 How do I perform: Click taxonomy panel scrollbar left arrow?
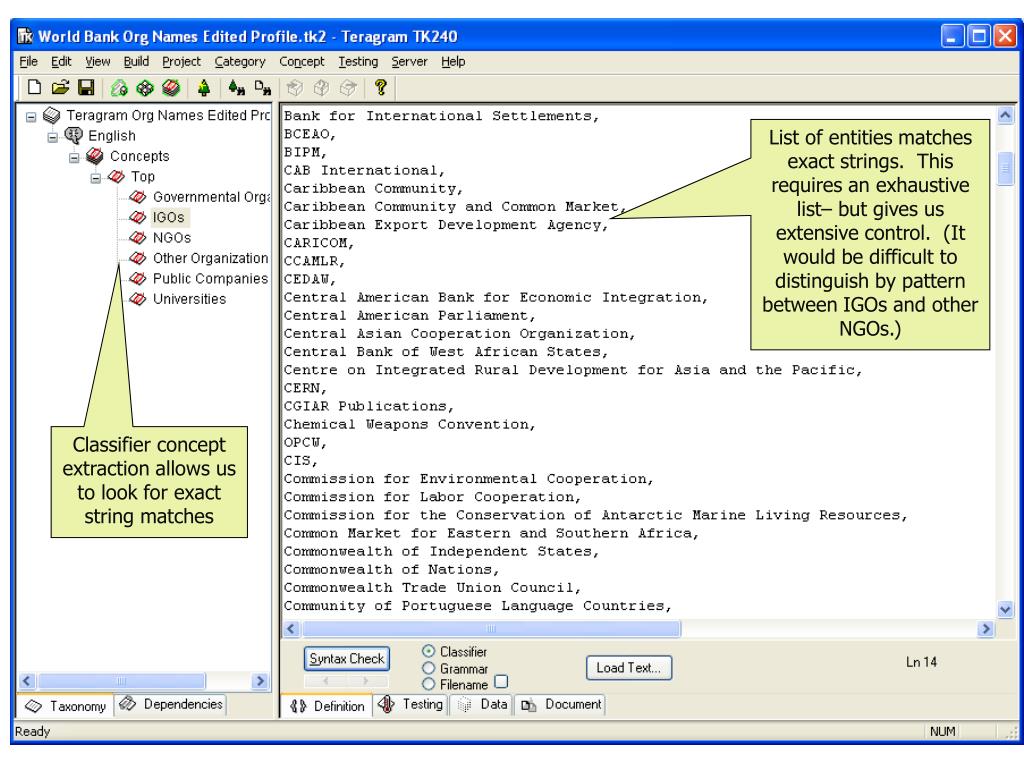27,680
